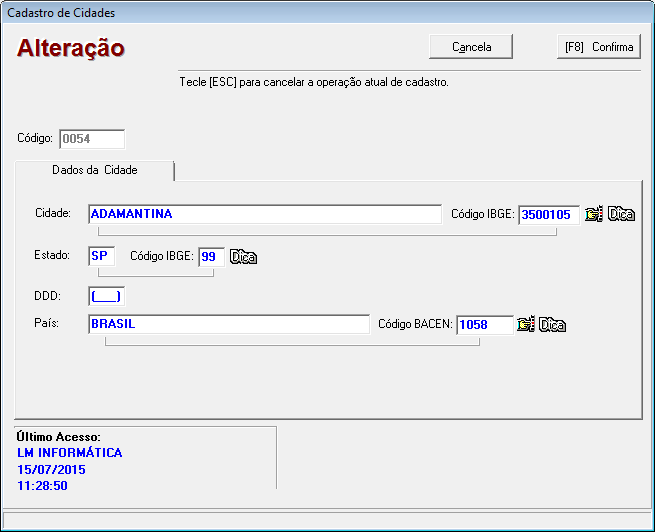Click the pointing-hand lookup icon beside Código BACEN

click(525, 324)
